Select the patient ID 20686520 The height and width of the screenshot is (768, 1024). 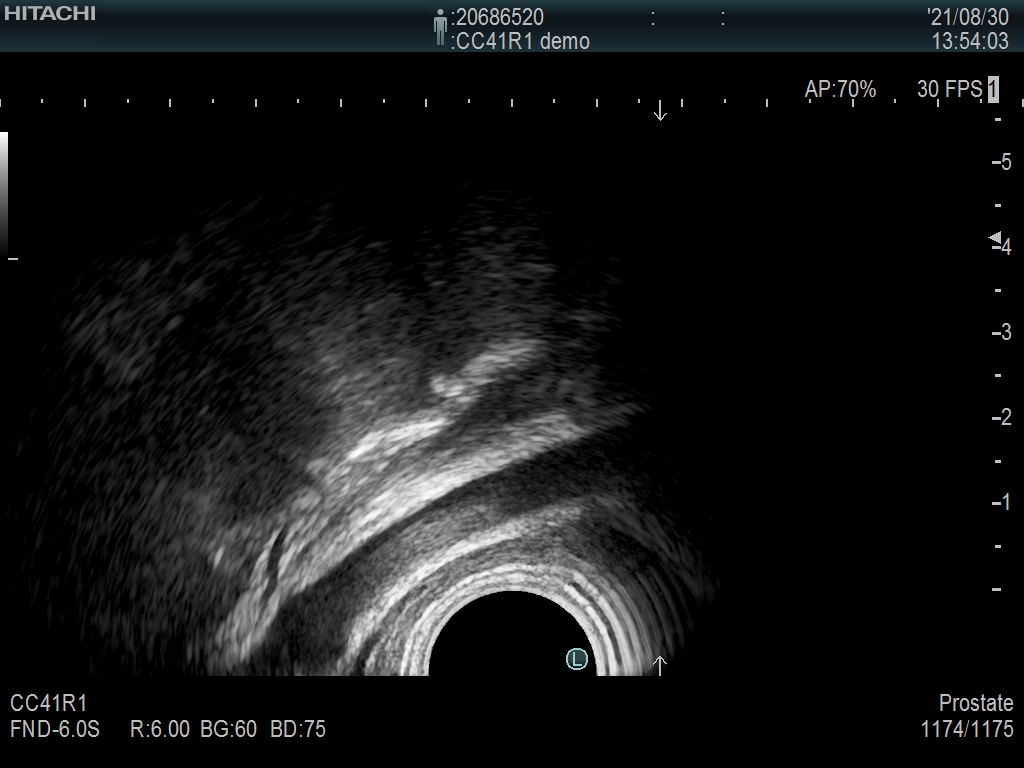tap(500, 17)
